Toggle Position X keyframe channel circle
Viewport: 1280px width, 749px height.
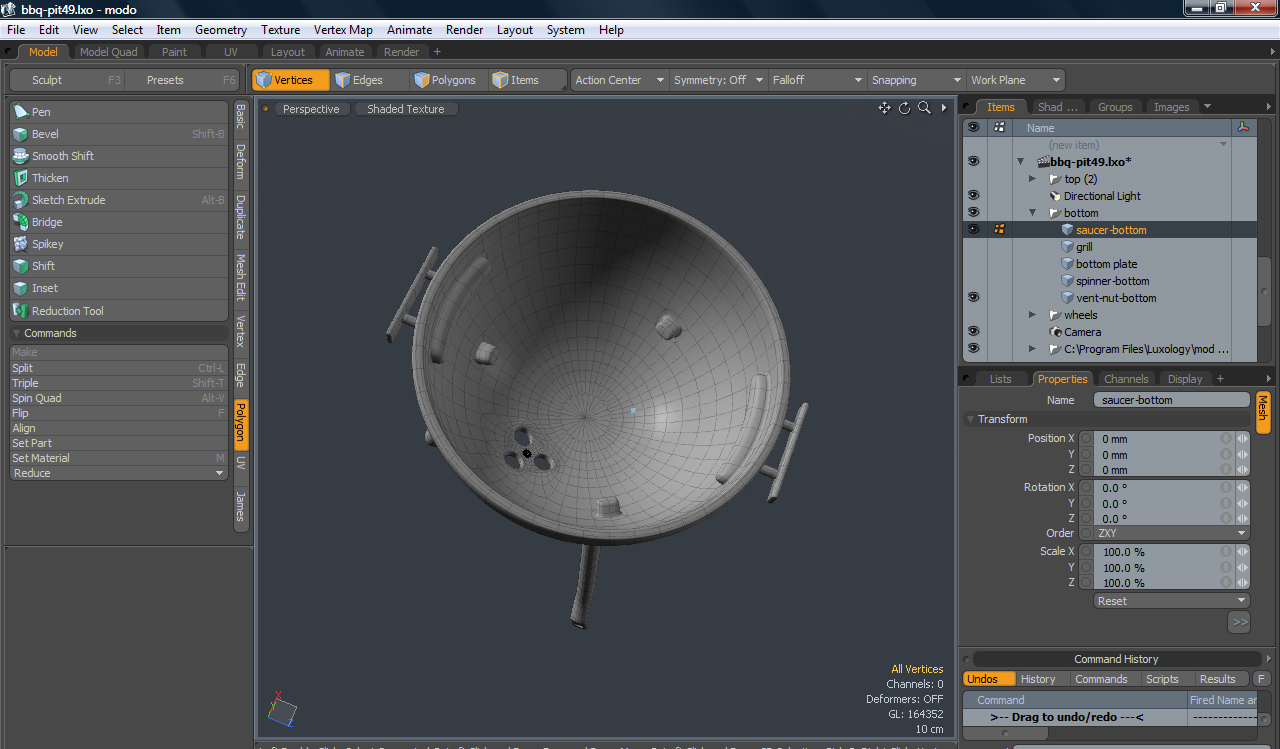coord(1086,439)
